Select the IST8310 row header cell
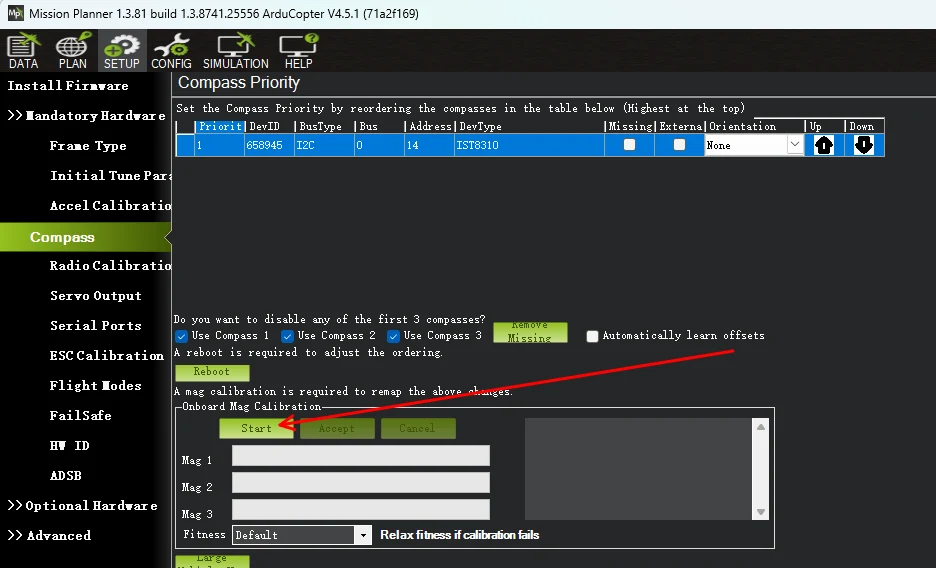This screenshot has width=936, height=568. (185, 145)
